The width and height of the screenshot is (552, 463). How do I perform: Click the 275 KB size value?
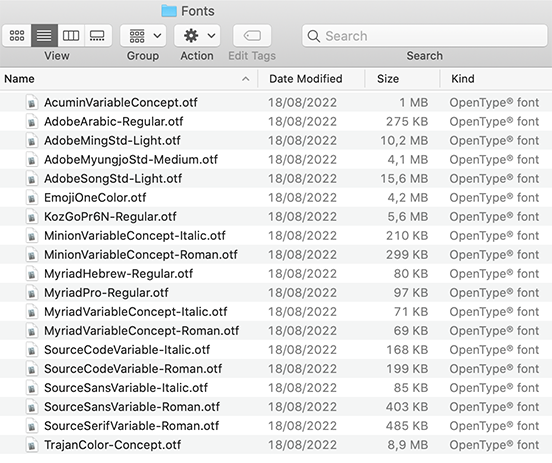[x=407, y=121]
